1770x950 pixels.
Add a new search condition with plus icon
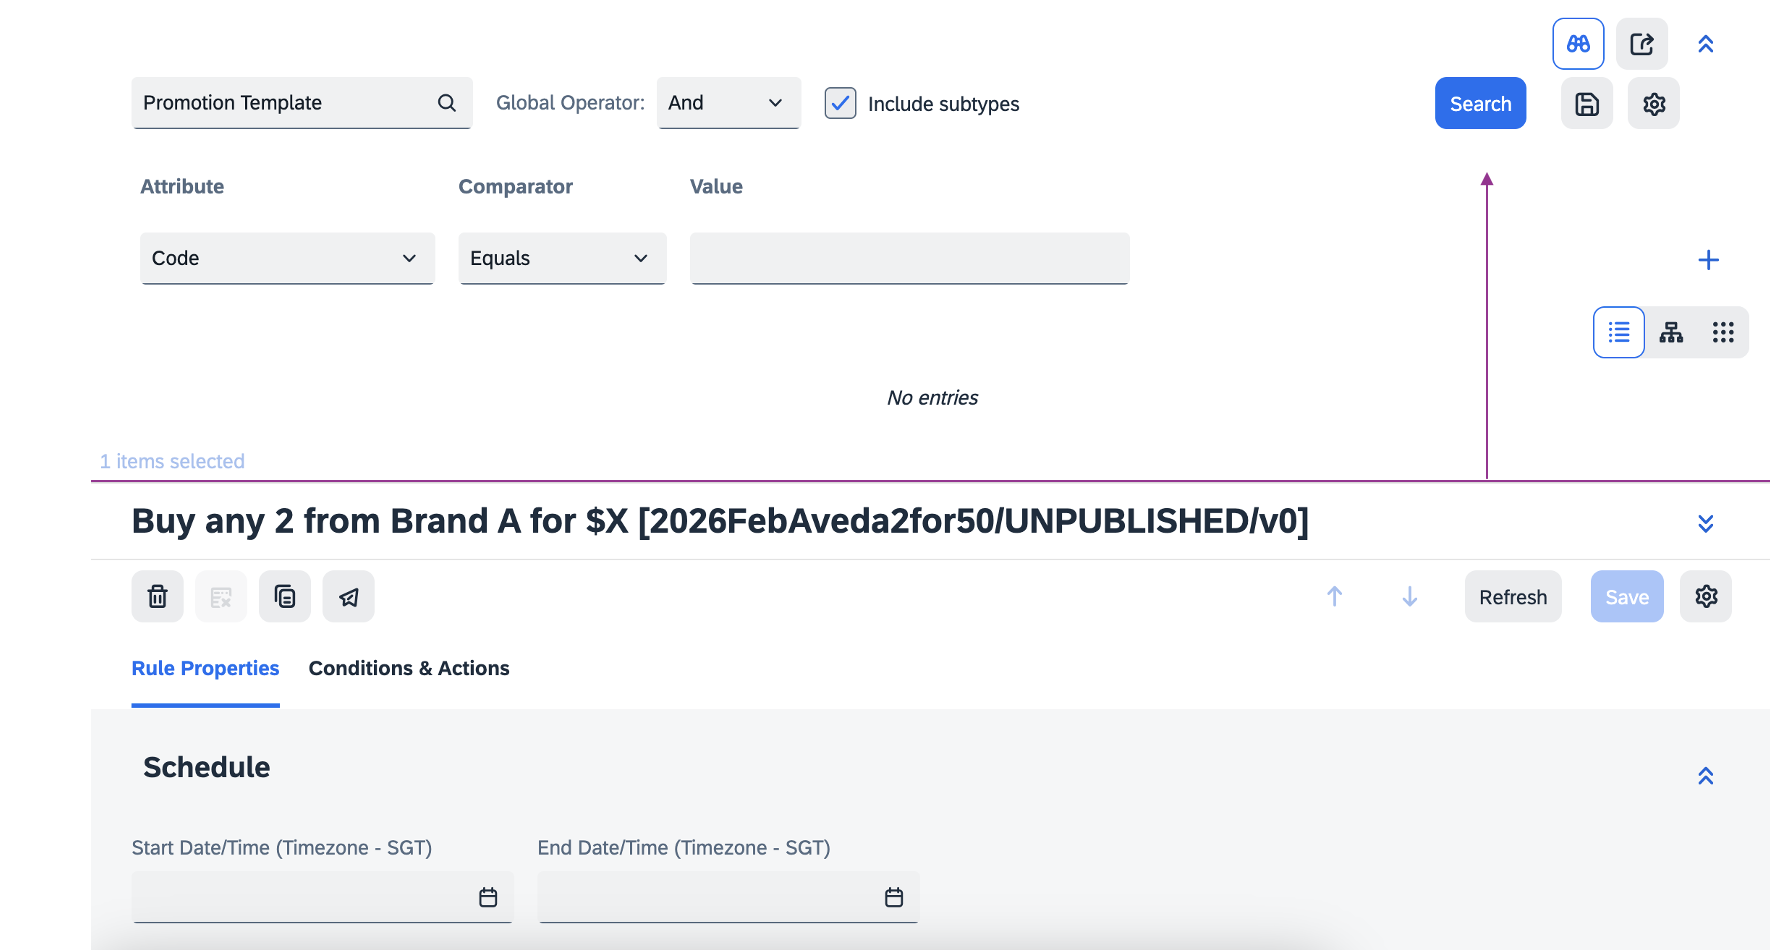tap(1708, 260)
